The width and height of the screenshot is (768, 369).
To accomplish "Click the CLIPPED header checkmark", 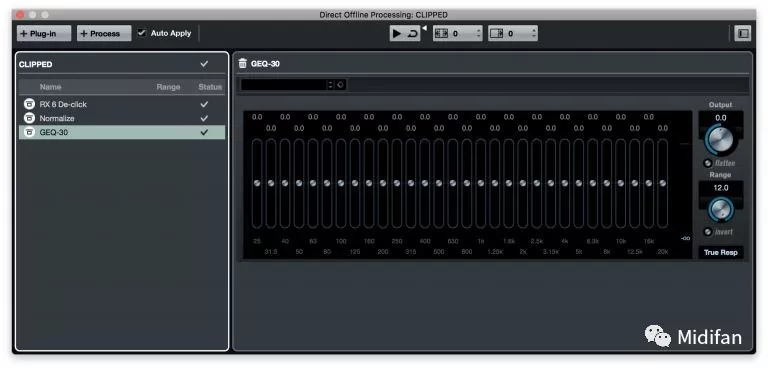I will coord(204,64).
